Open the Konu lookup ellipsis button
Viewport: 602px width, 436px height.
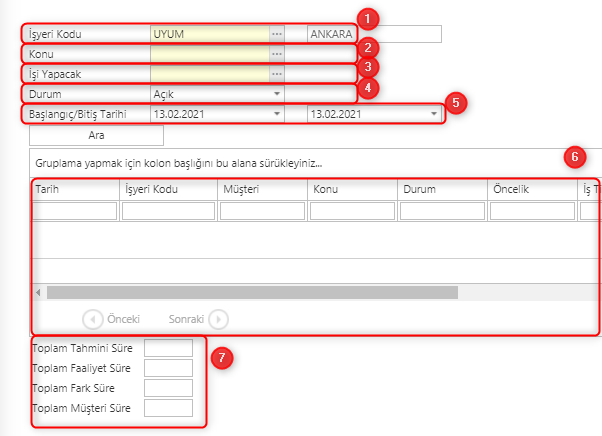tap(277, 54)
